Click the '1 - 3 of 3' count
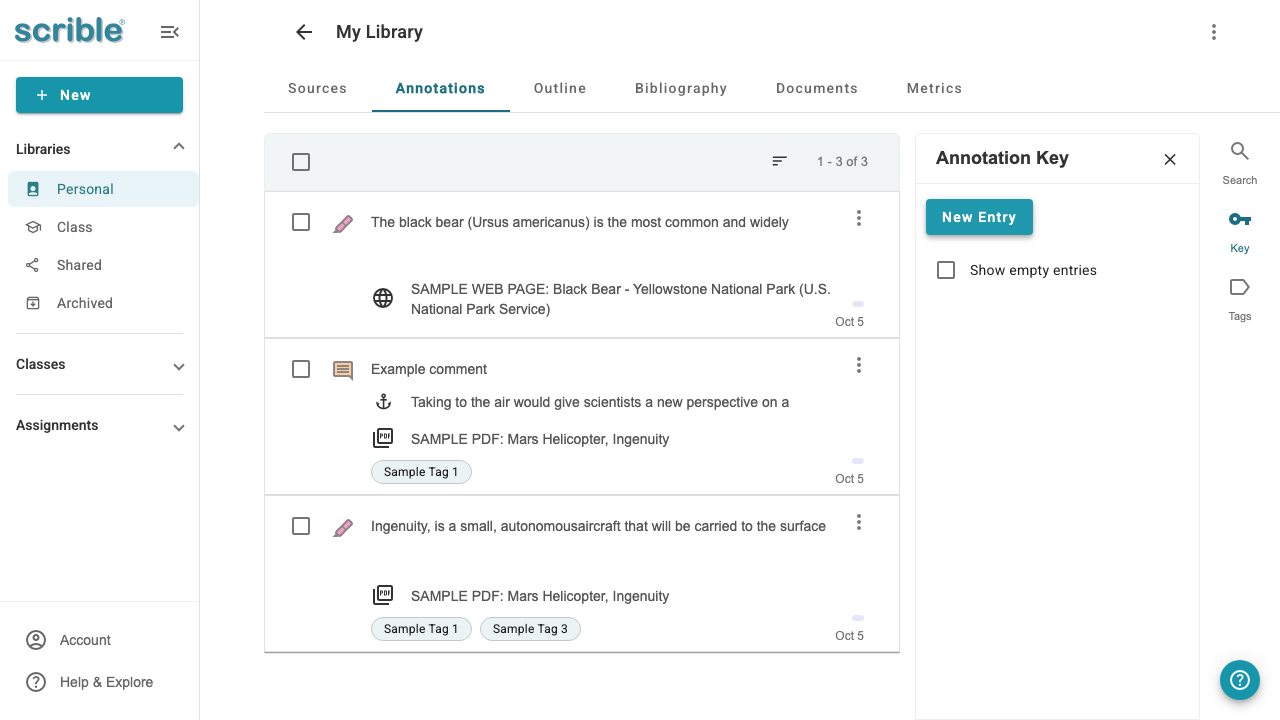Image resolution: width=1280 pixels, height=720 pixels. pyautogui.click(x=842, y=161)
